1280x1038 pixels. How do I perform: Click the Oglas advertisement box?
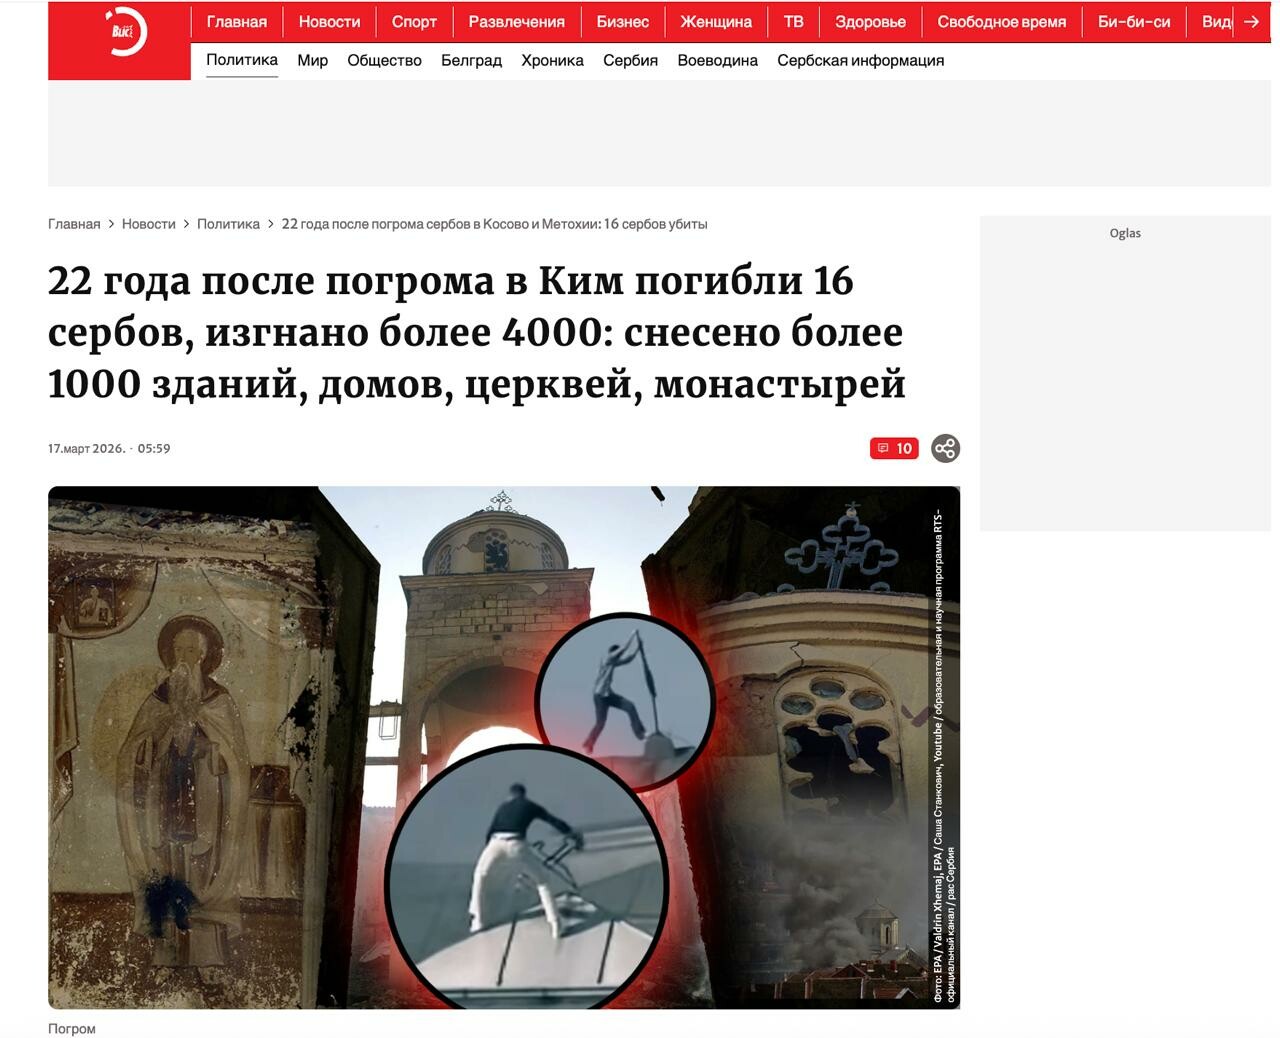1125,372
